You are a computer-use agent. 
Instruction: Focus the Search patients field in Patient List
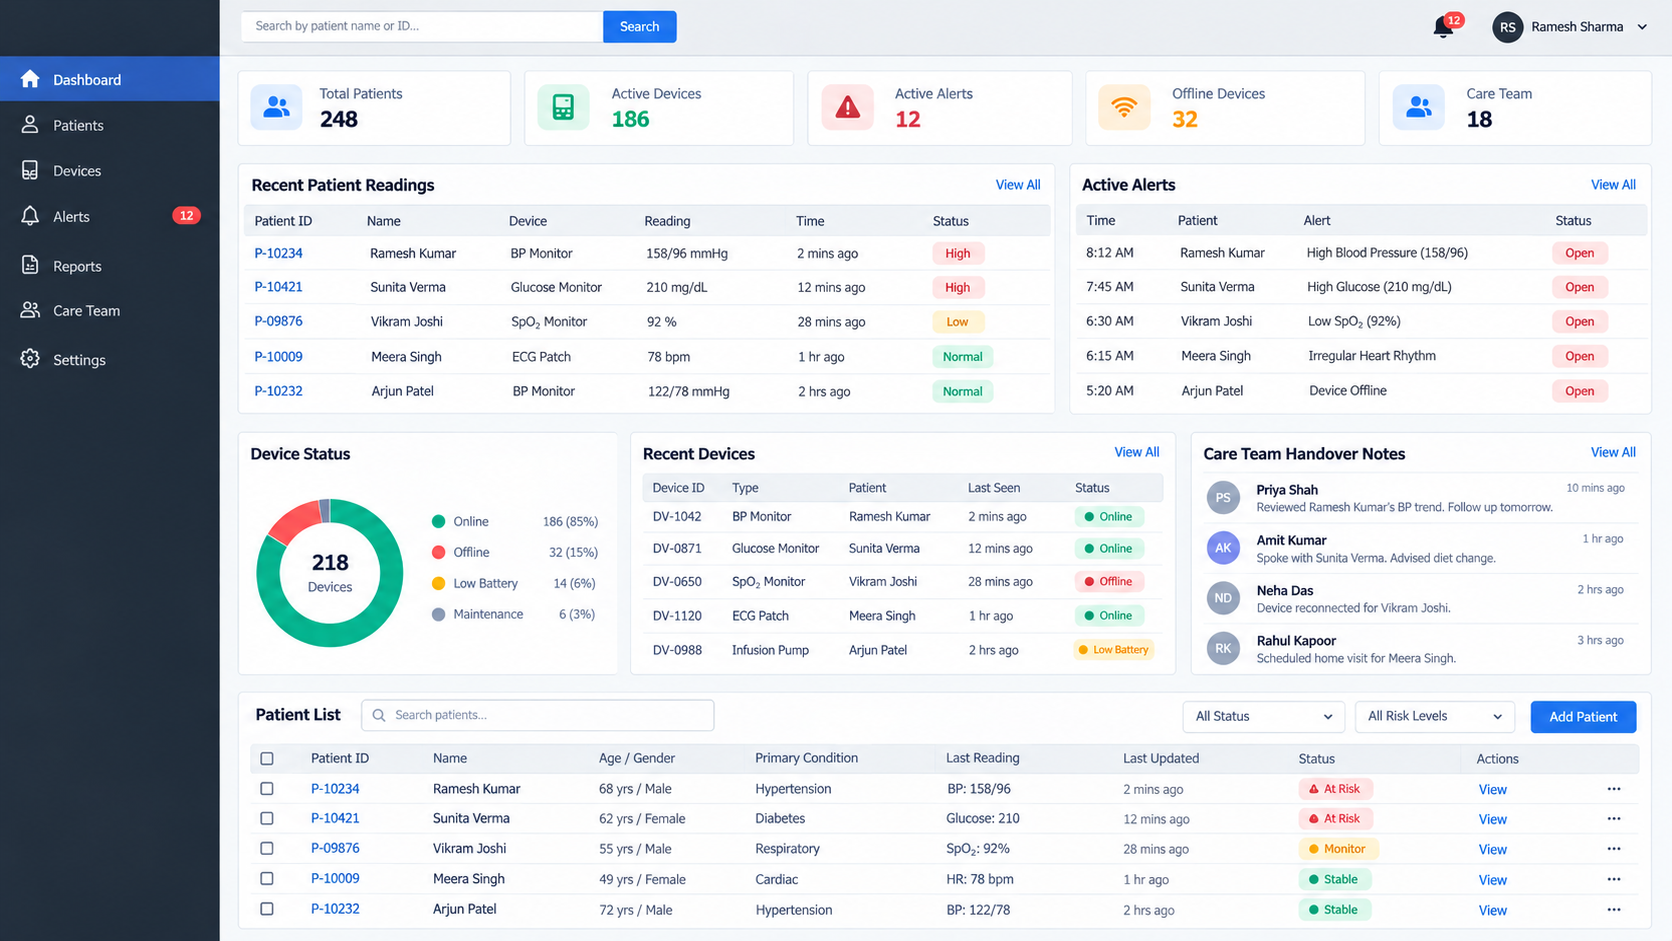coord(538,715)
